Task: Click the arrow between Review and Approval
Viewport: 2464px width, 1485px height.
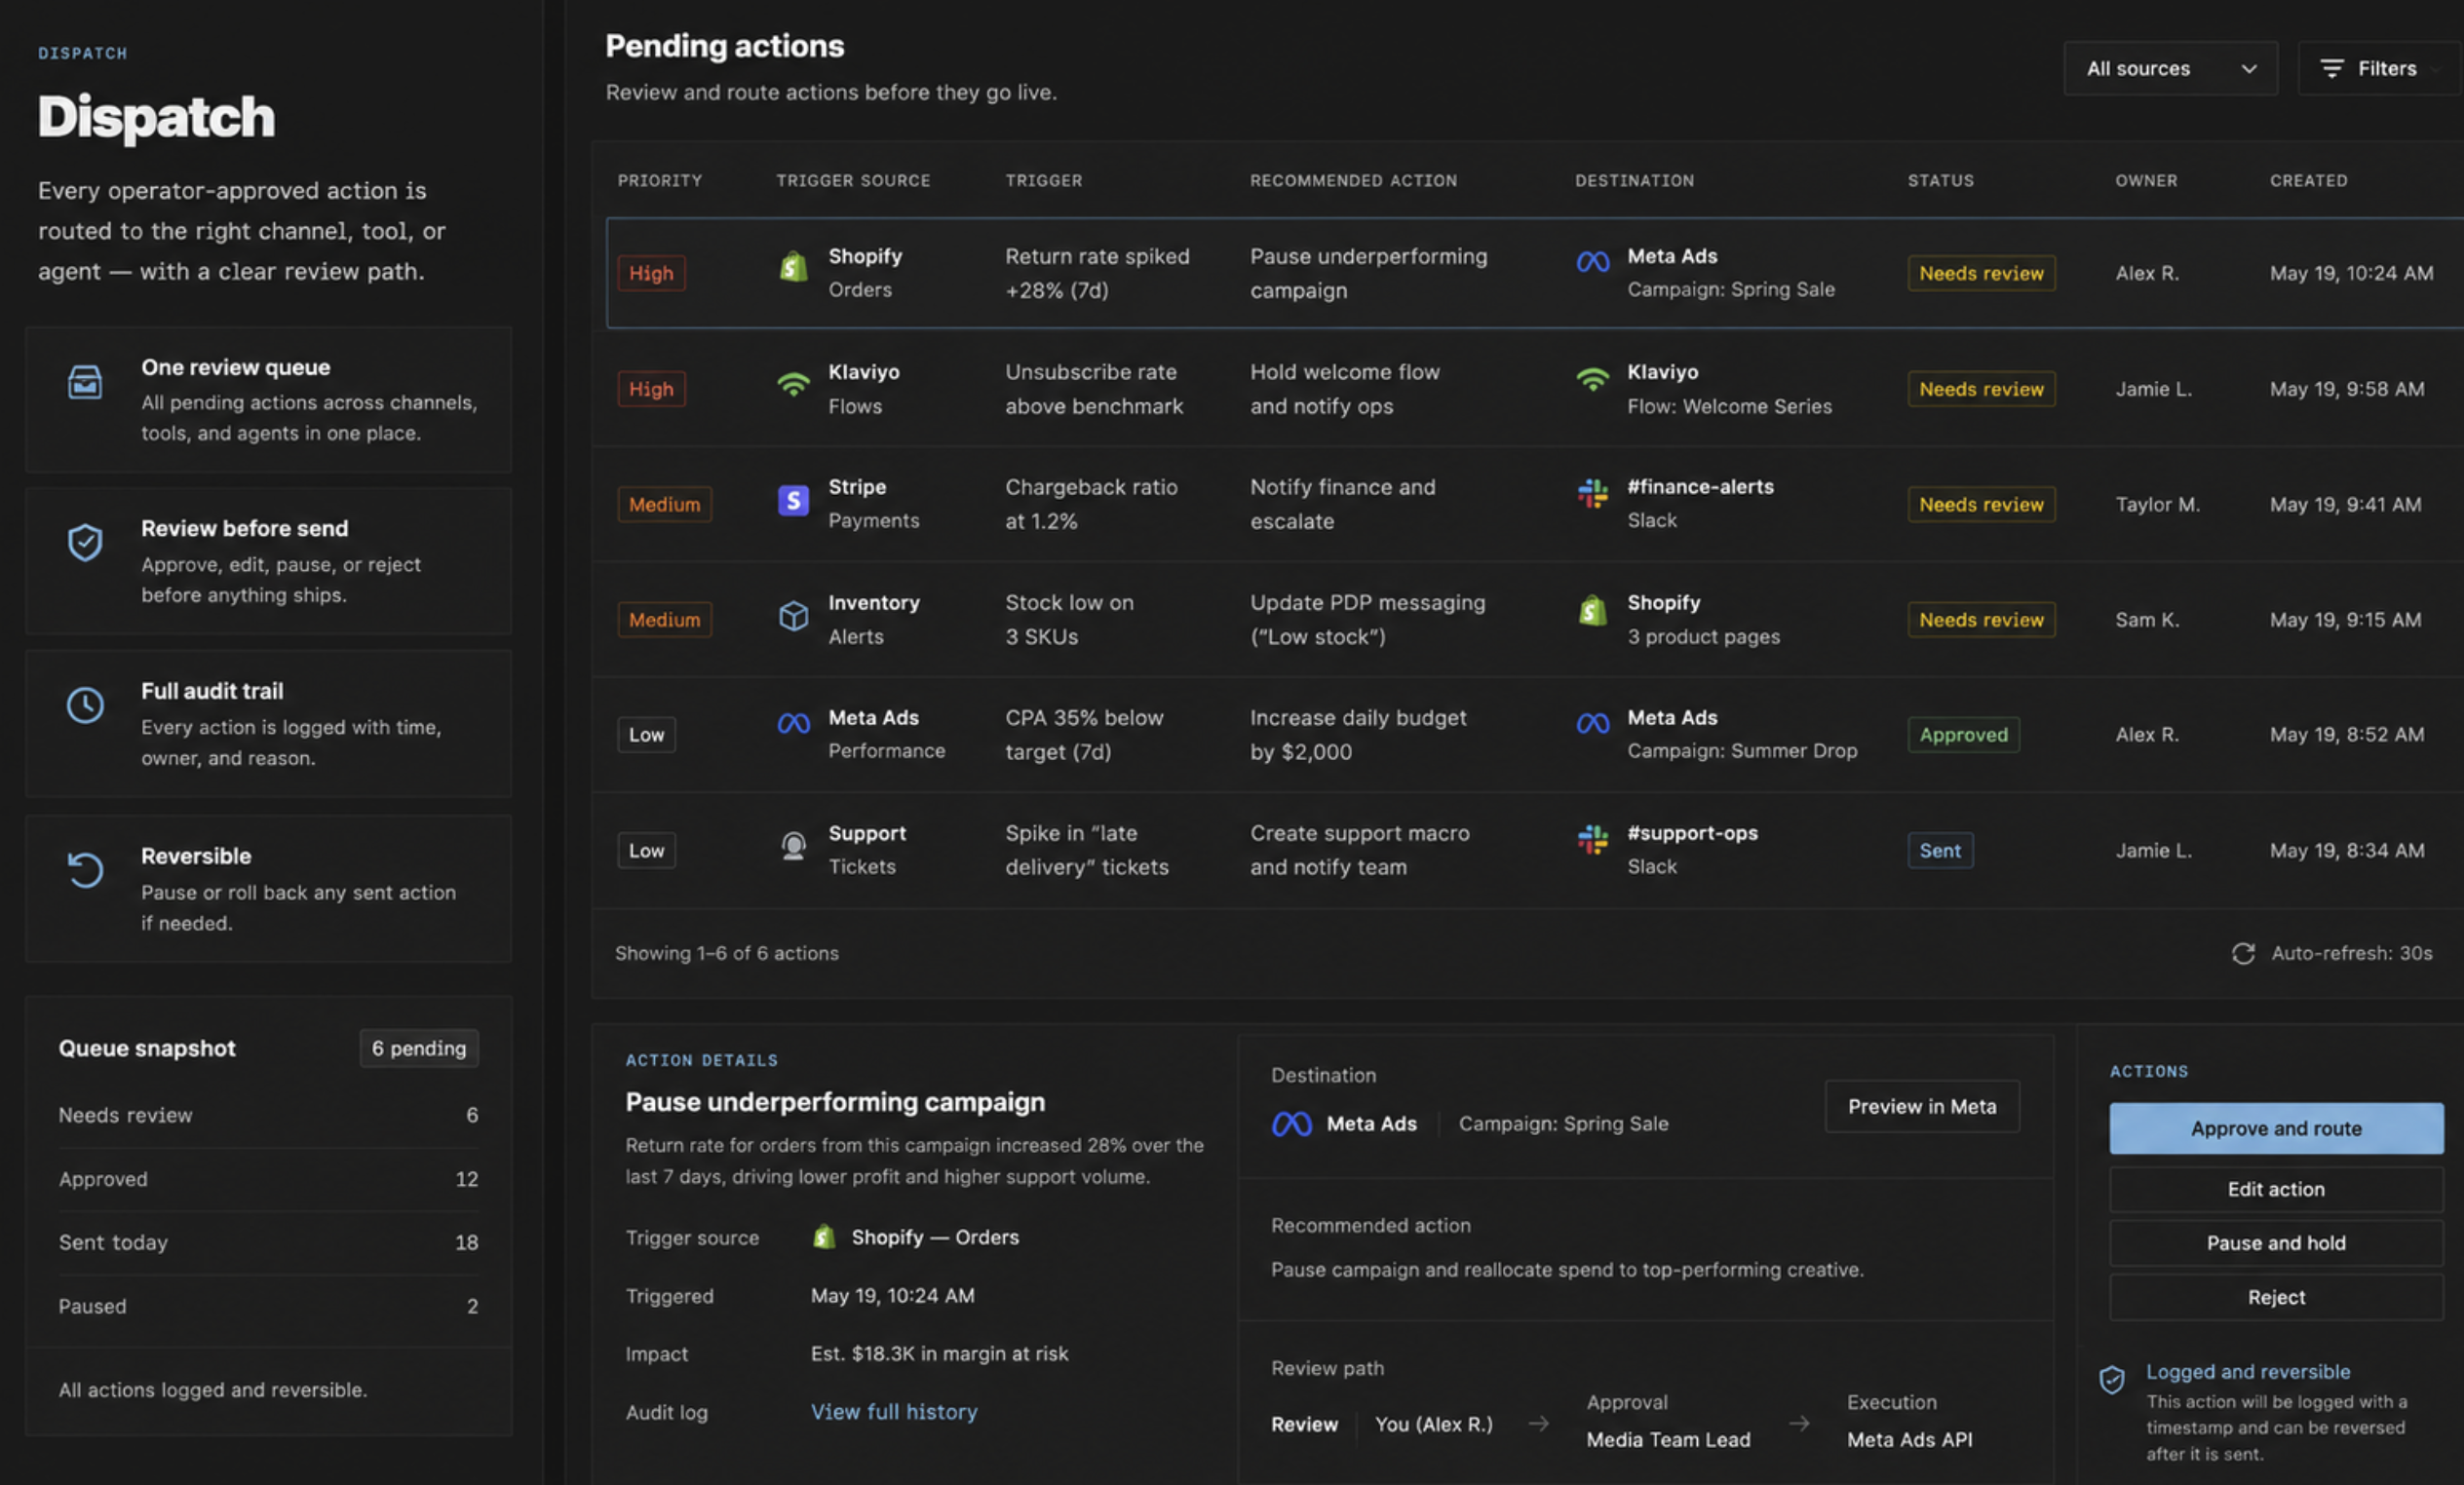Action: coord(1539,1423)
